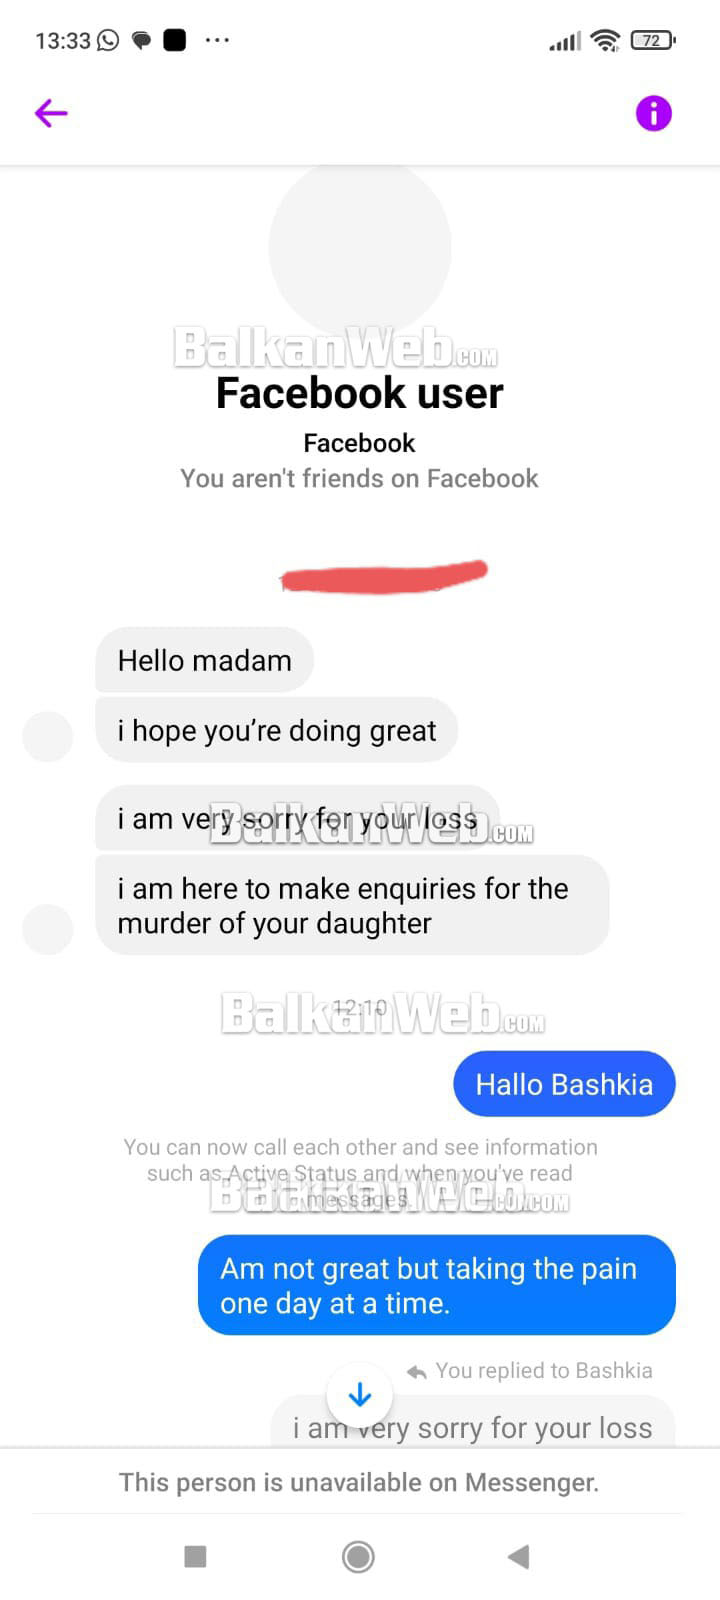Tap the WhatsApp notification icon in the status bar
This screenshot has width=720, height=1600.
[x=108, y=40]
